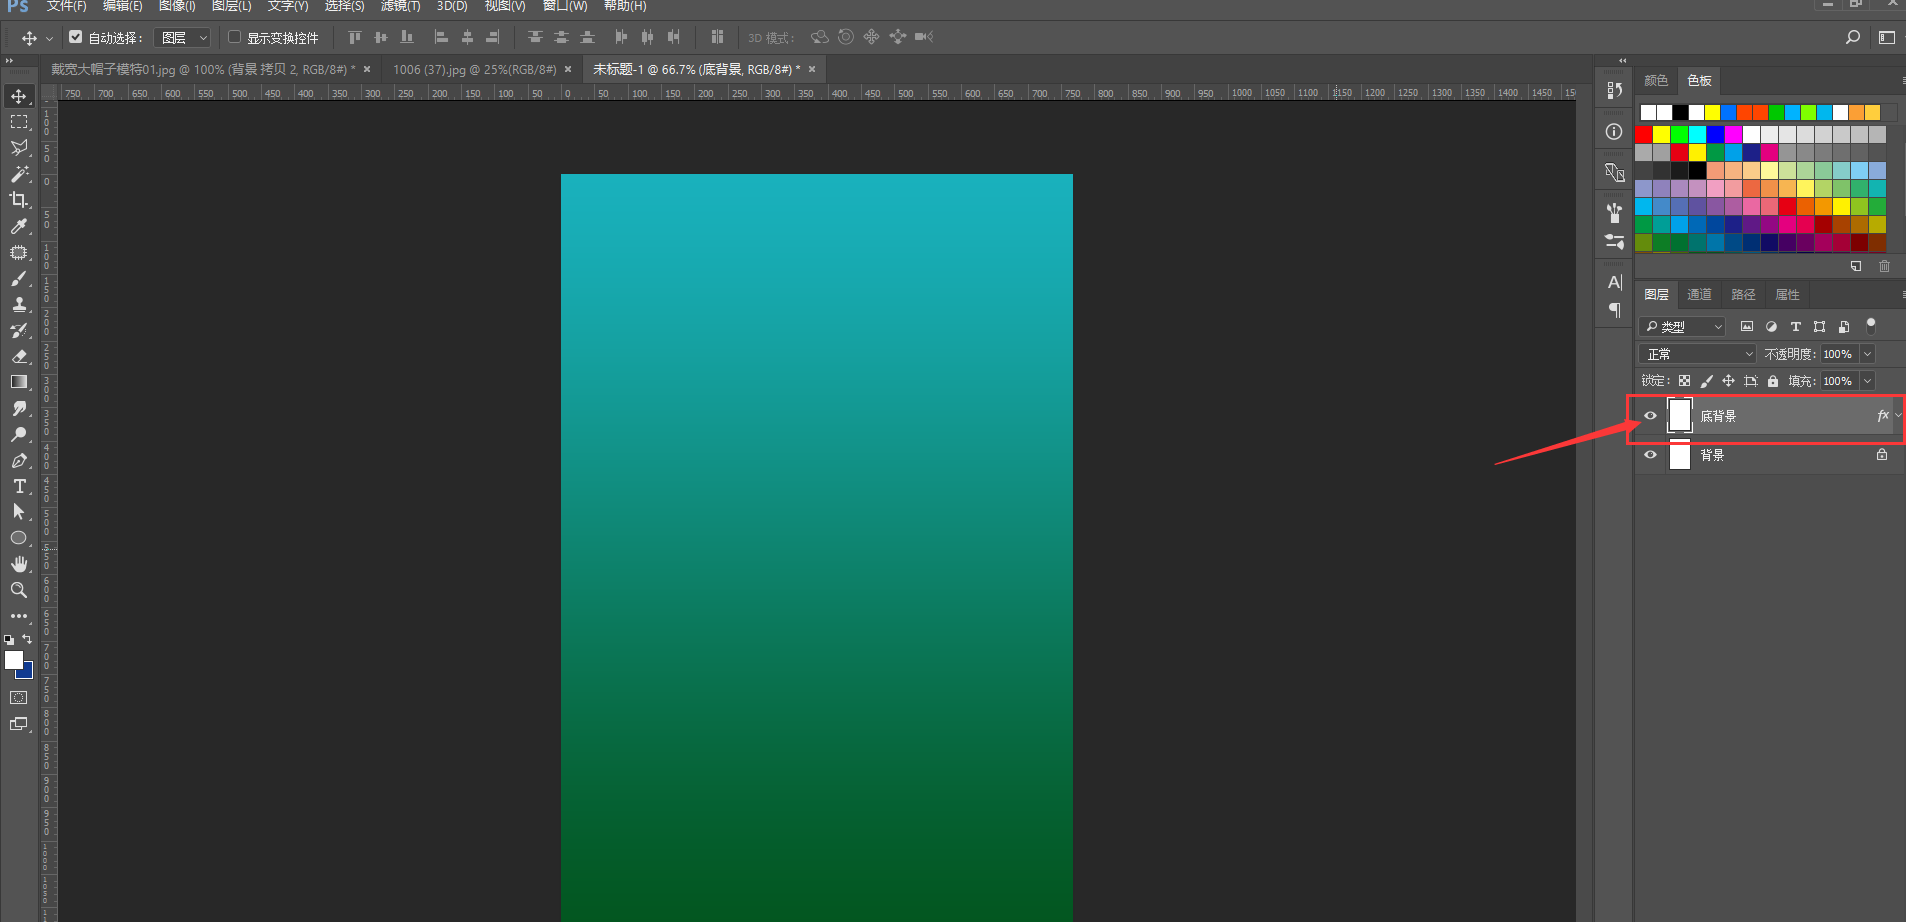Screen dimensions: 1906x922
Task: Select the Eyedropper tool
Action: coord(19,226)
